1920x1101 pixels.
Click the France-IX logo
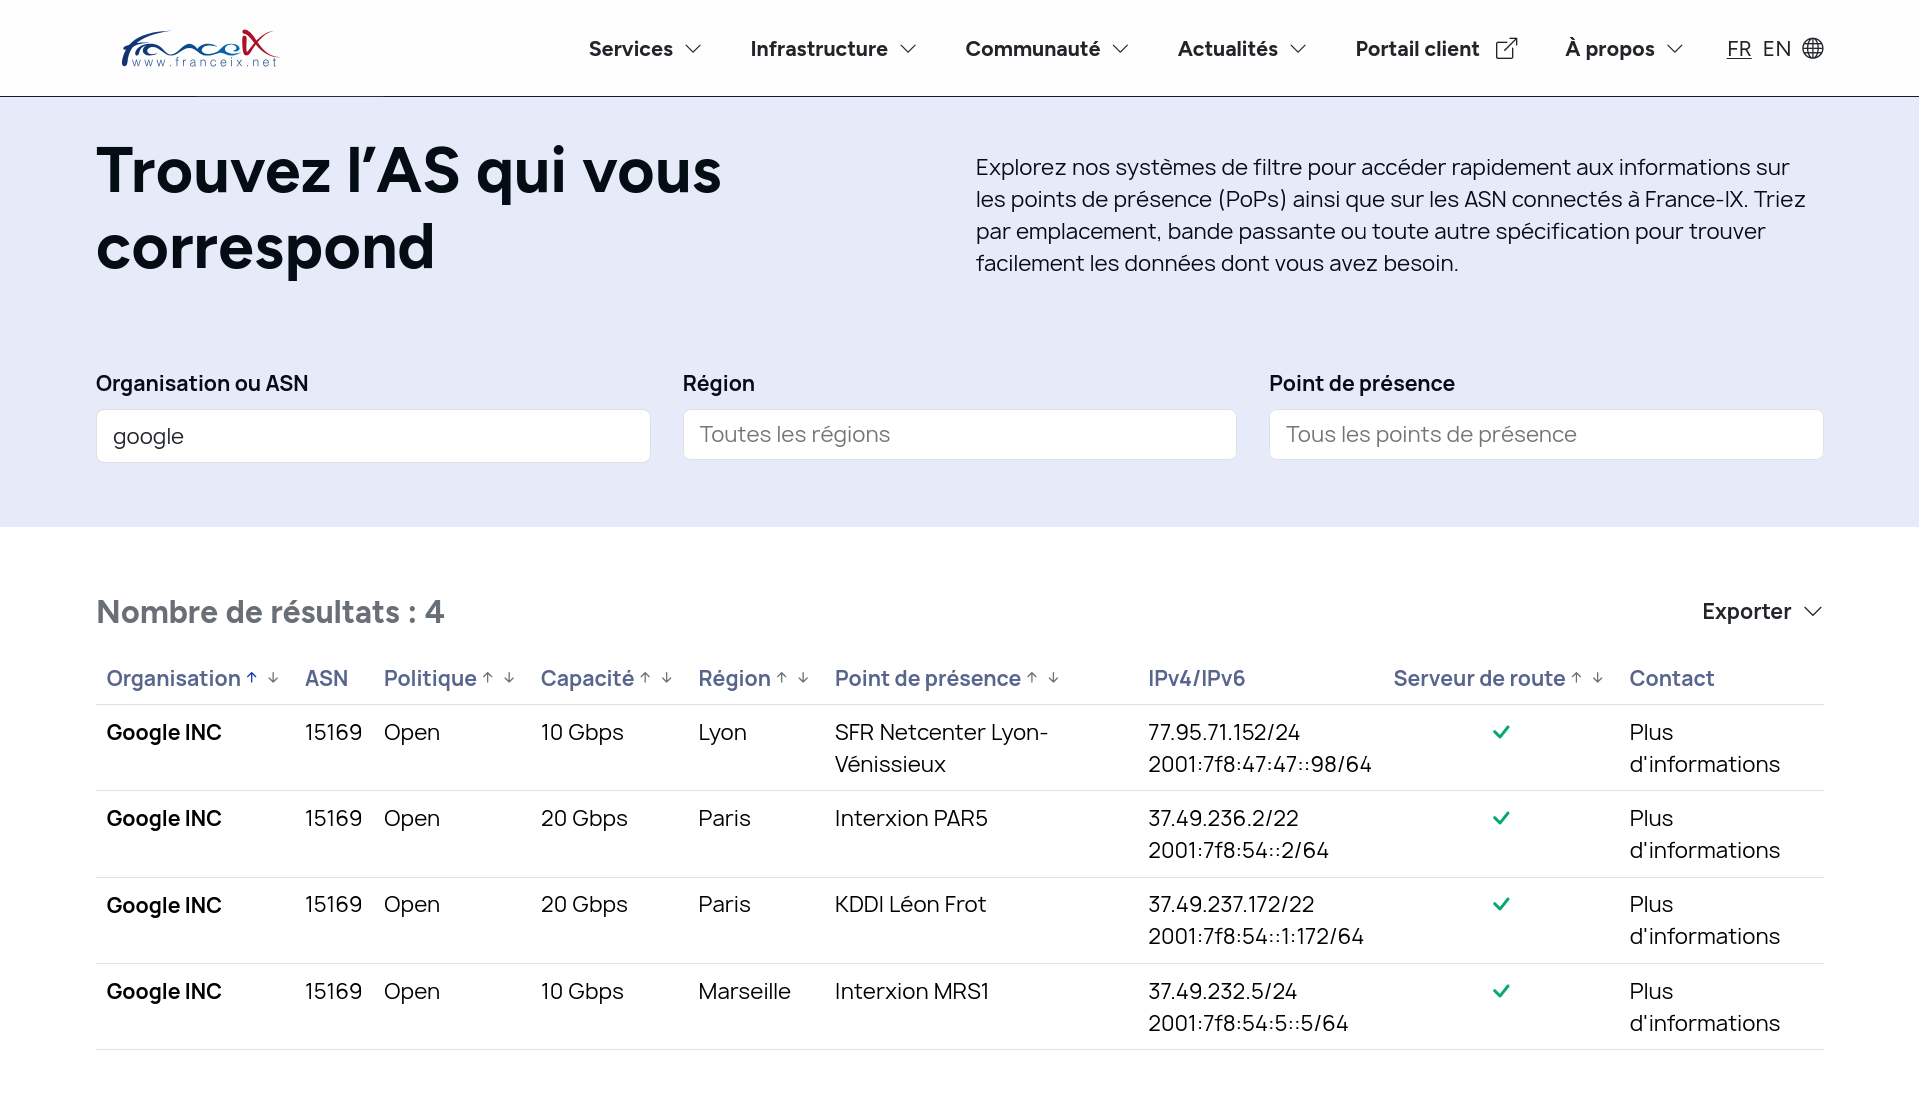coord(199,48)
